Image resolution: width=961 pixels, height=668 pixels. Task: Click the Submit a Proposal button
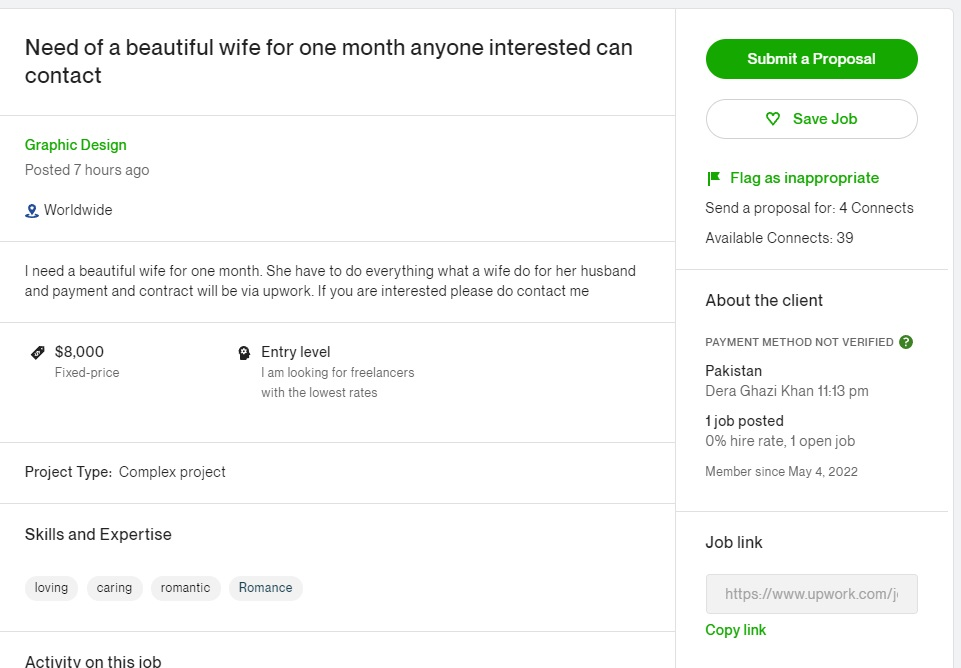click(811, 59)
